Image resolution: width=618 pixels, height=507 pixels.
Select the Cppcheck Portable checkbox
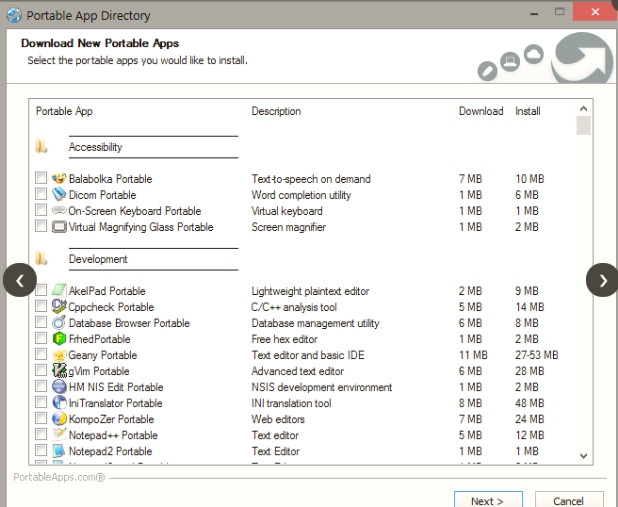point(41,306)
